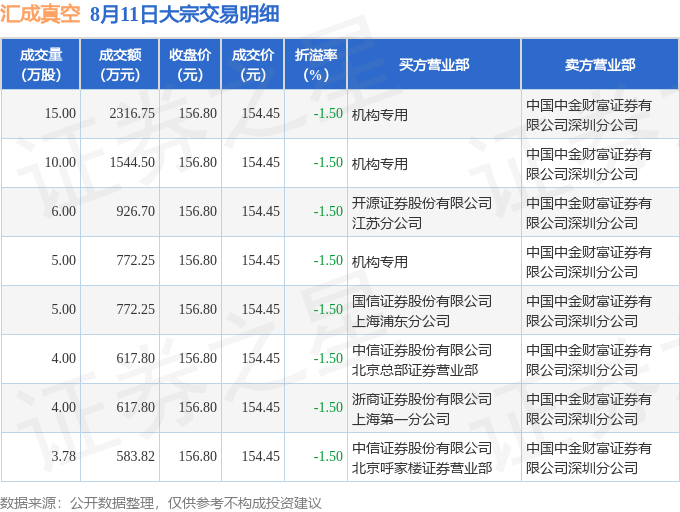Click the 8月11日大宗交易明细 title text
This screenshot has width=680, height=512.
[x=185, y=14]
